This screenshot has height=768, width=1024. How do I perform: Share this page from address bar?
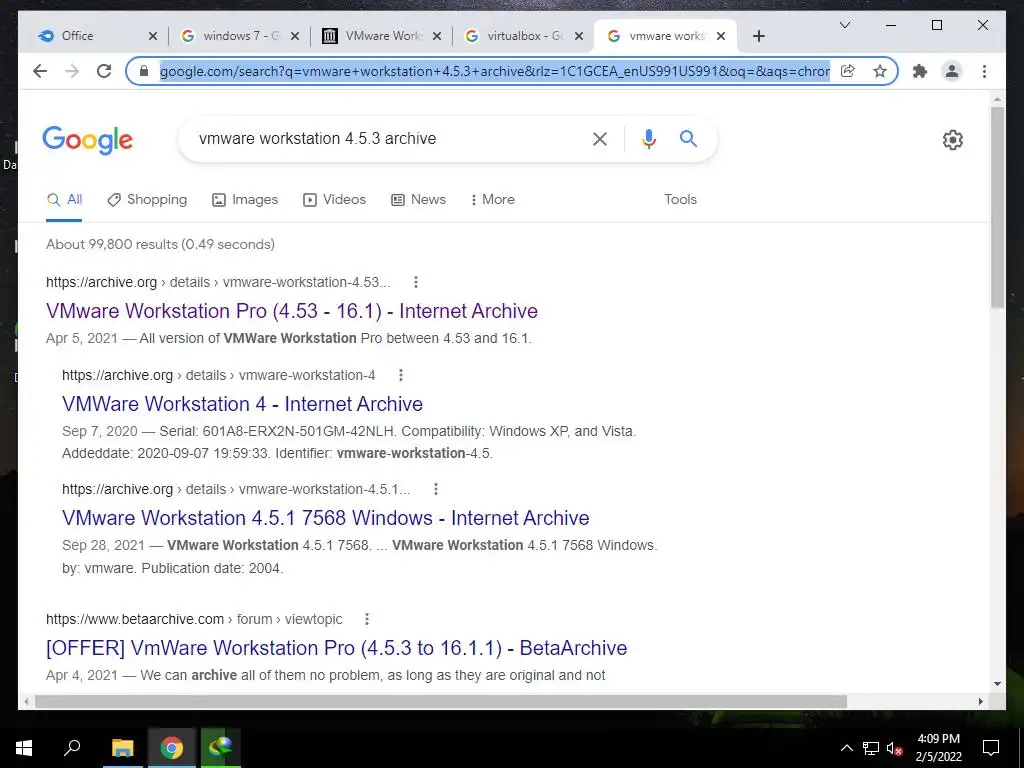(x=848, y=71)
